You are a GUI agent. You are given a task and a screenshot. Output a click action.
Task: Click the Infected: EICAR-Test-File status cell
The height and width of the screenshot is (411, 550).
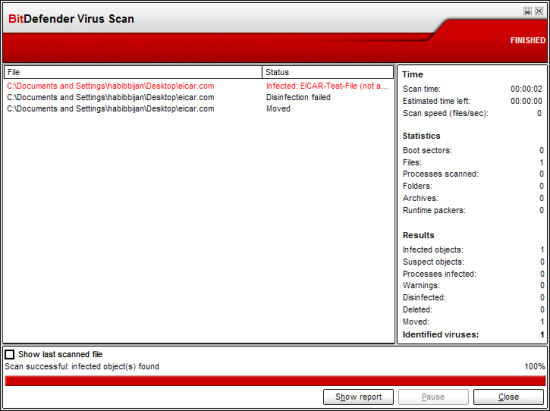327,86
